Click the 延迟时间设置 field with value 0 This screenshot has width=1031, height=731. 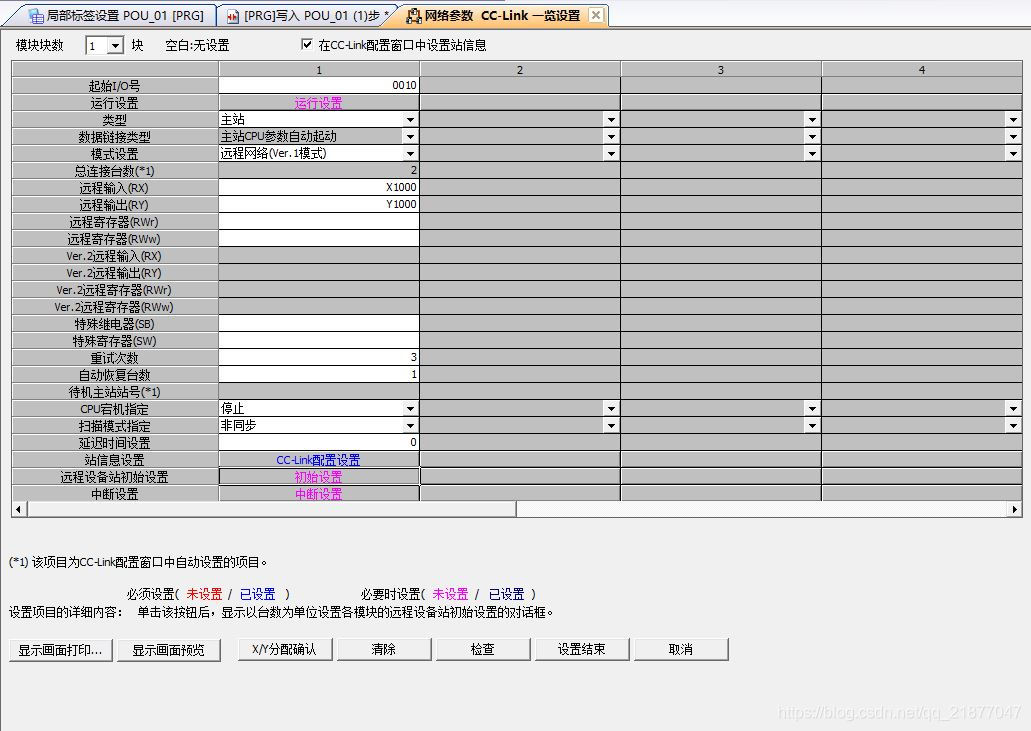pos(319,442)
